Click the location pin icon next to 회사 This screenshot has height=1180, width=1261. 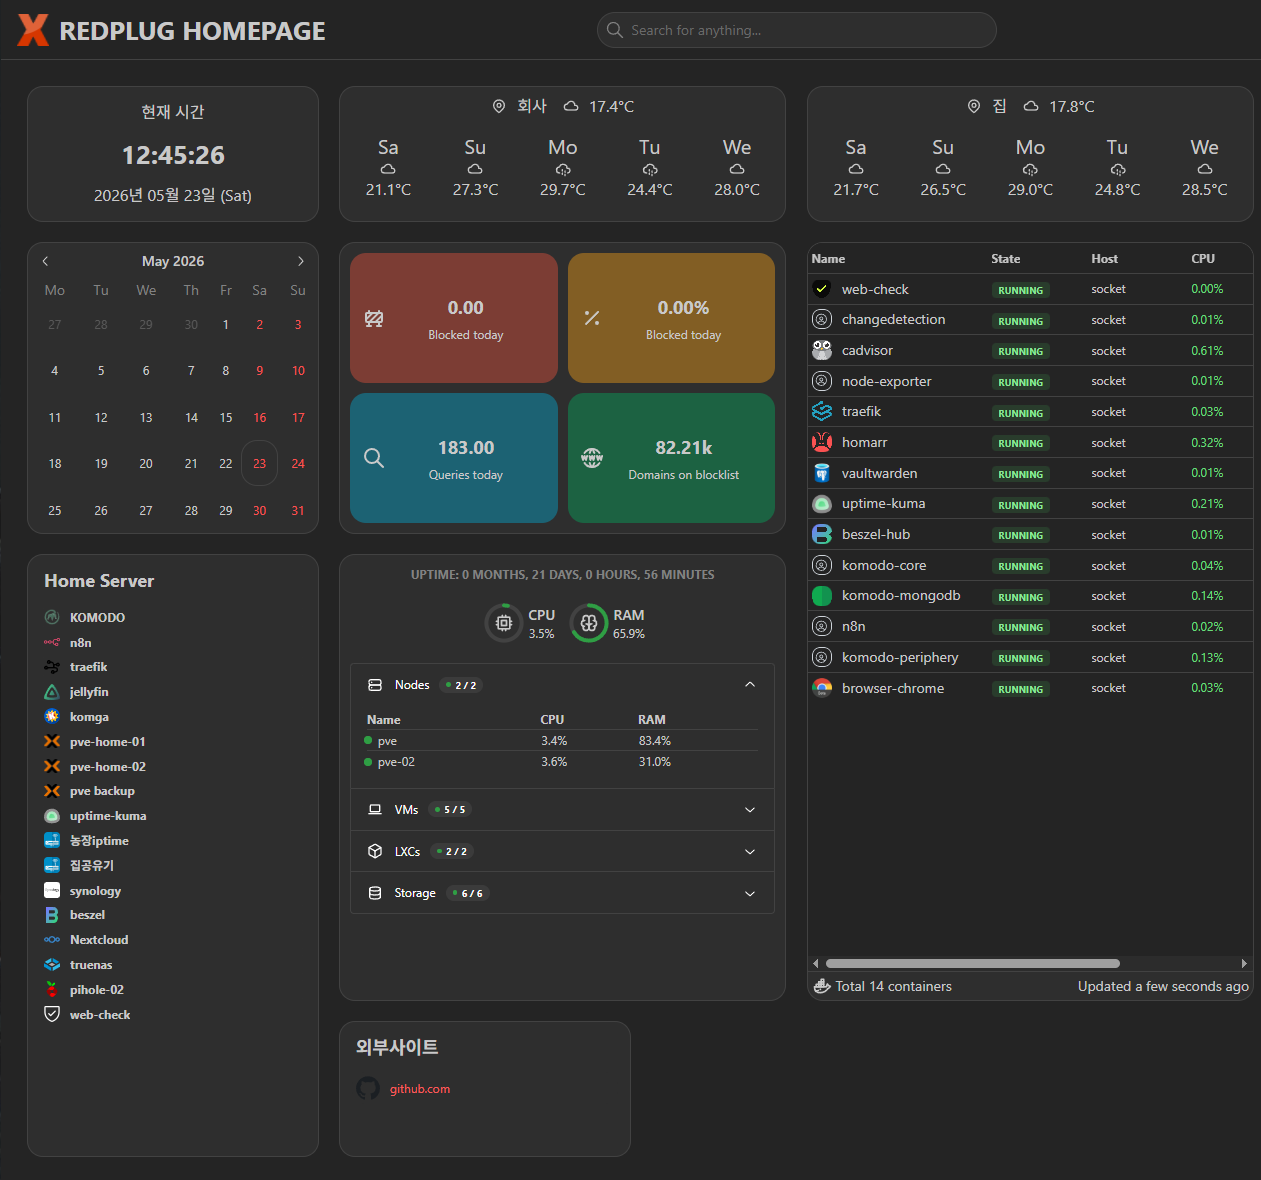pyautogui.click(x=499, y=106)
